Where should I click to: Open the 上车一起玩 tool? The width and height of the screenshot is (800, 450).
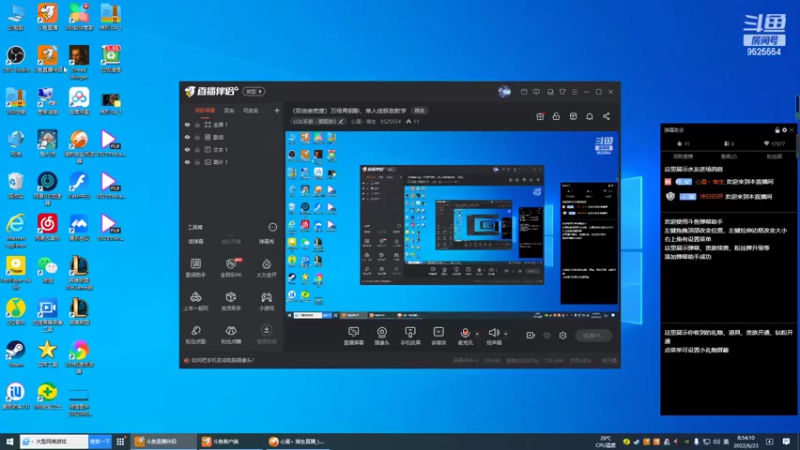196,301
